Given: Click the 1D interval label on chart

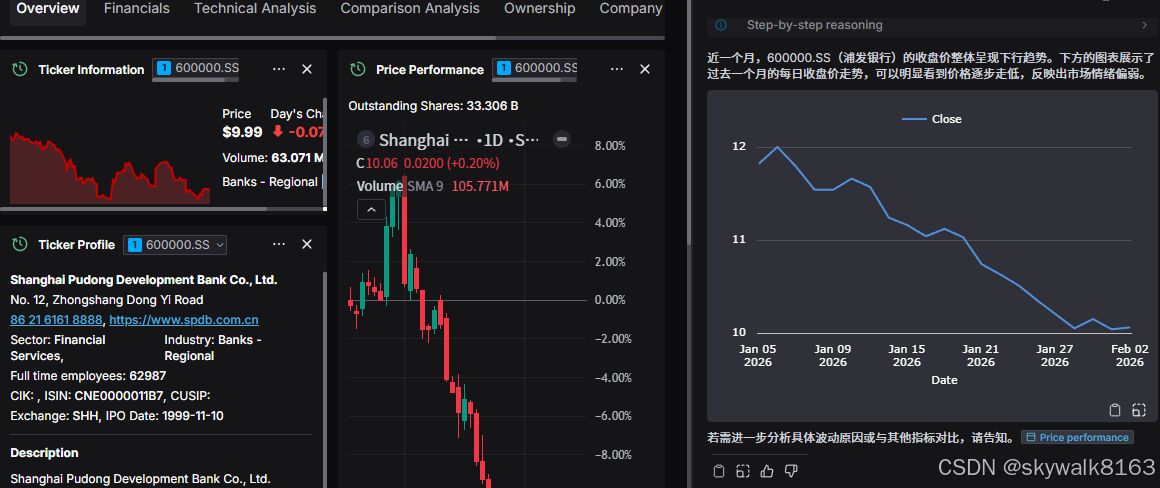Looking at the screenshot, I should pos(493,140).
